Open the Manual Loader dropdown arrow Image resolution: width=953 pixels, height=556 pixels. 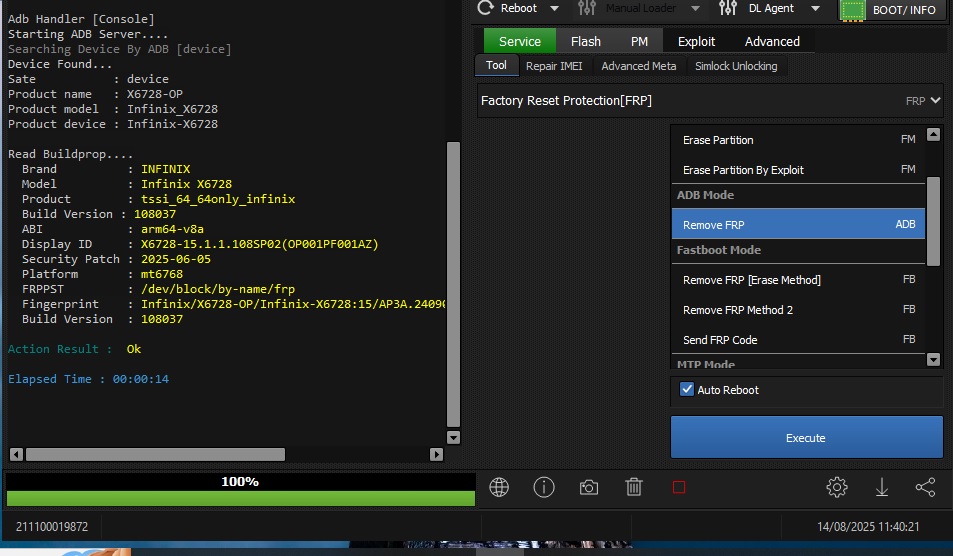[695, 9]
